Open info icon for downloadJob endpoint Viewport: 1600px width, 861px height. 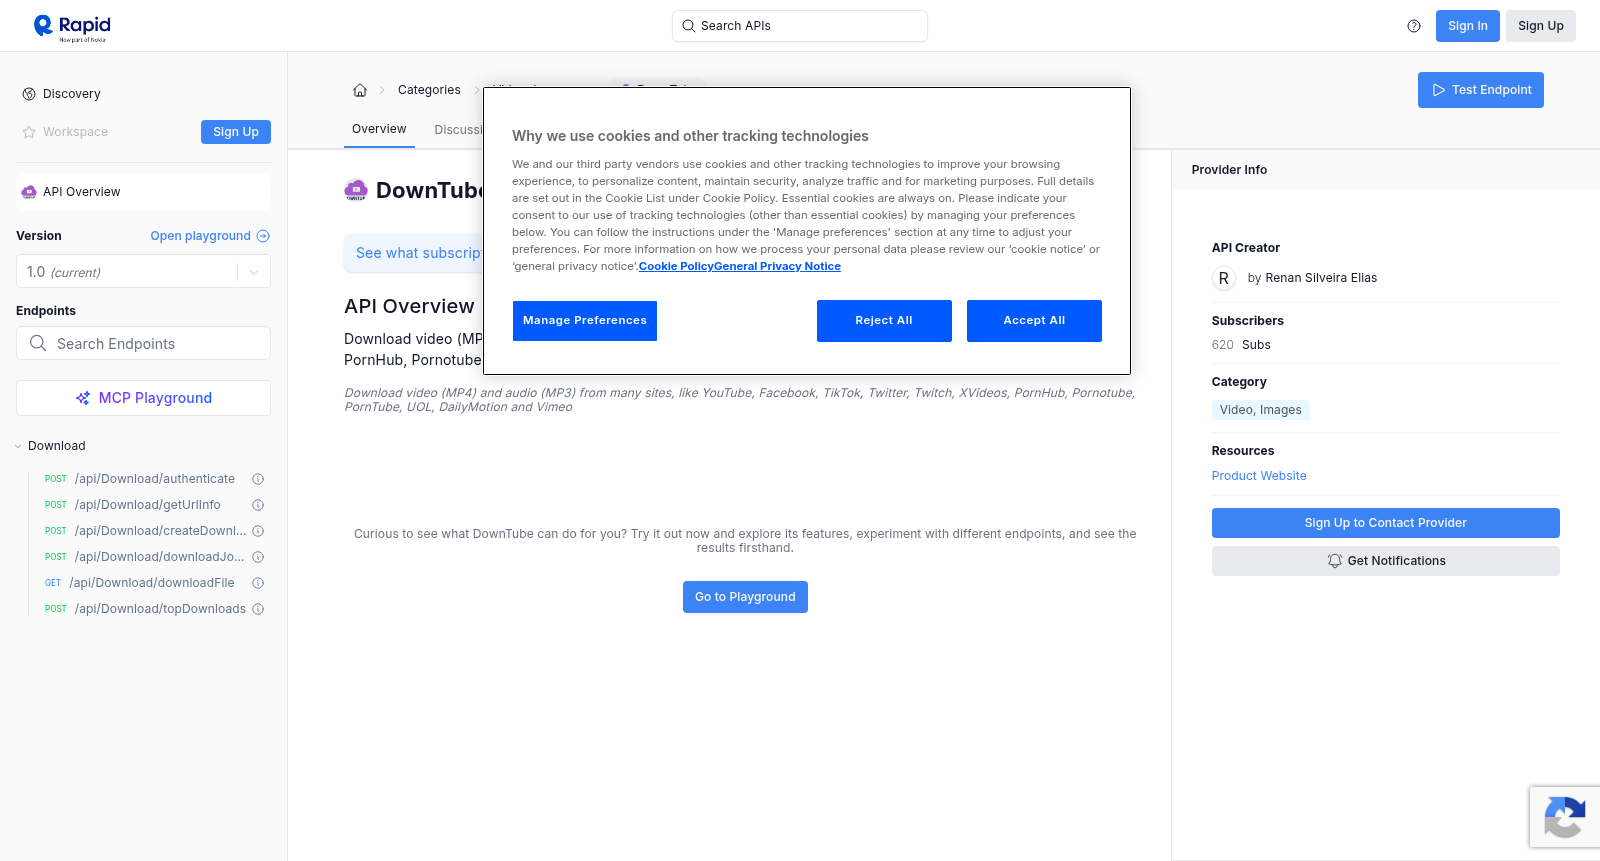(x=258, y=557)
